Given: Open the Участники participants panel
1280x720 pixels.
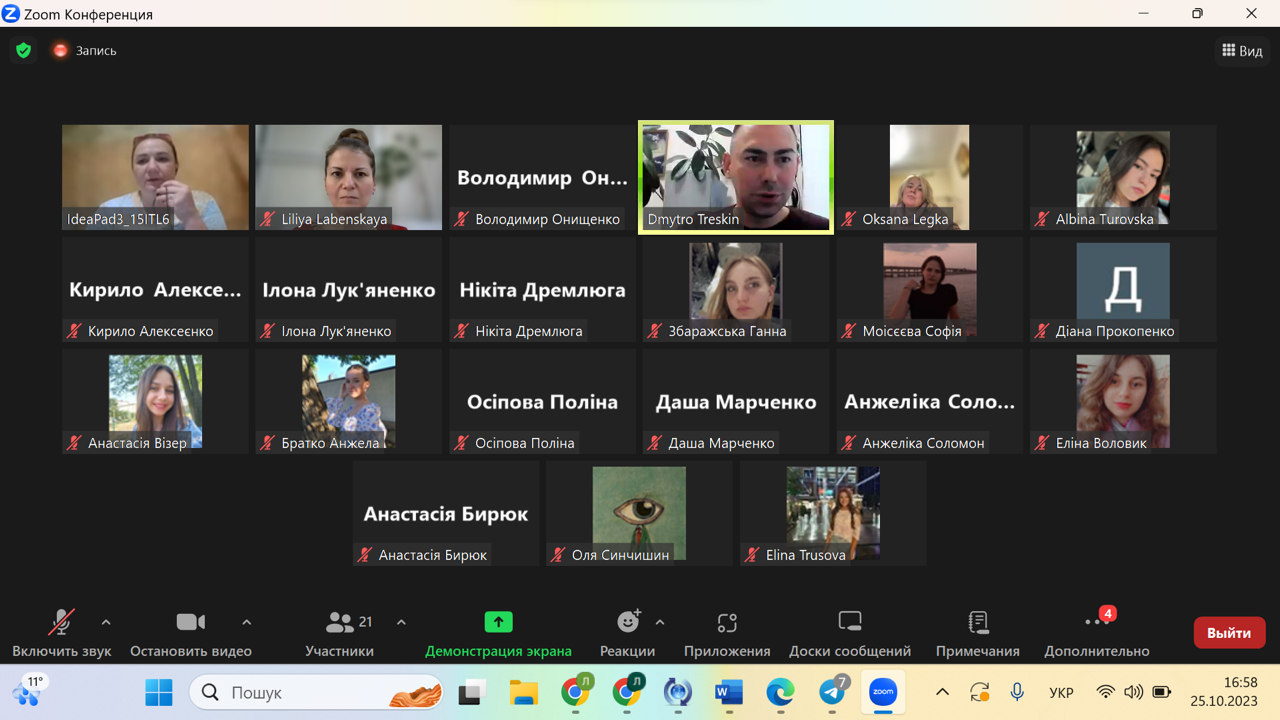Looking at the screenshot, I should click(x=340, y=634).
